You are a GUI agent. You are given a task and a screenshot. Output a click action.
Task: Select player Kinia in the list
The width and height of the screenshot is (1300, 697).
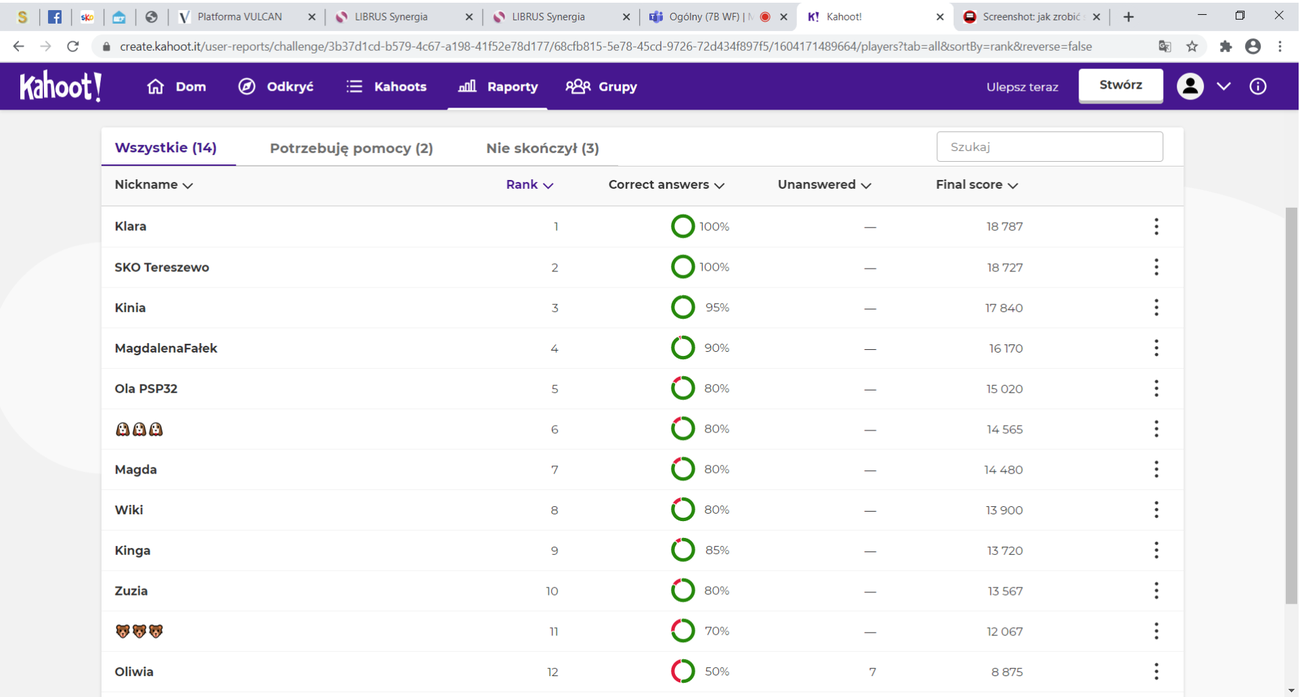click(x=130, y=308)
